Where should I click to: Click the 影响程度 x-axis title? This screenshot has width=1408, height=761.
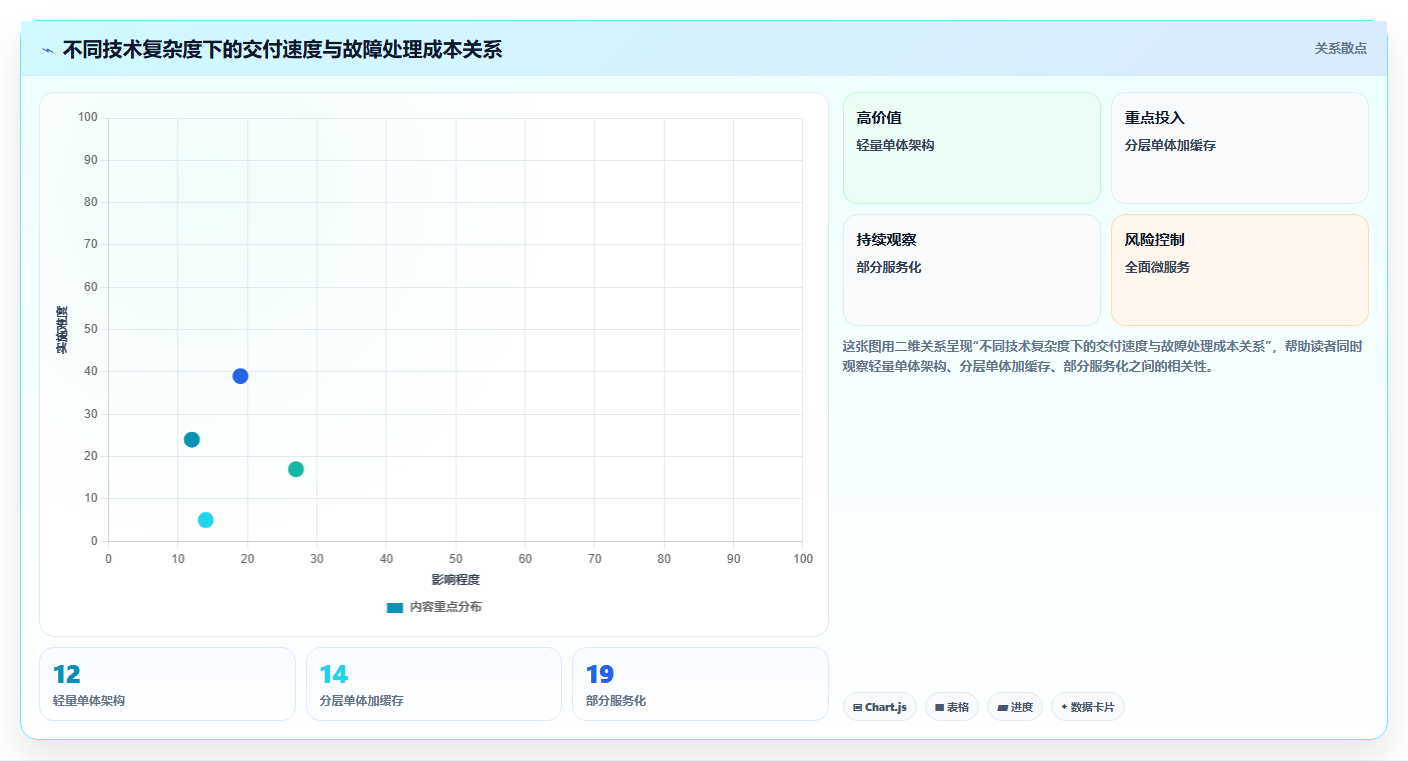456,580
